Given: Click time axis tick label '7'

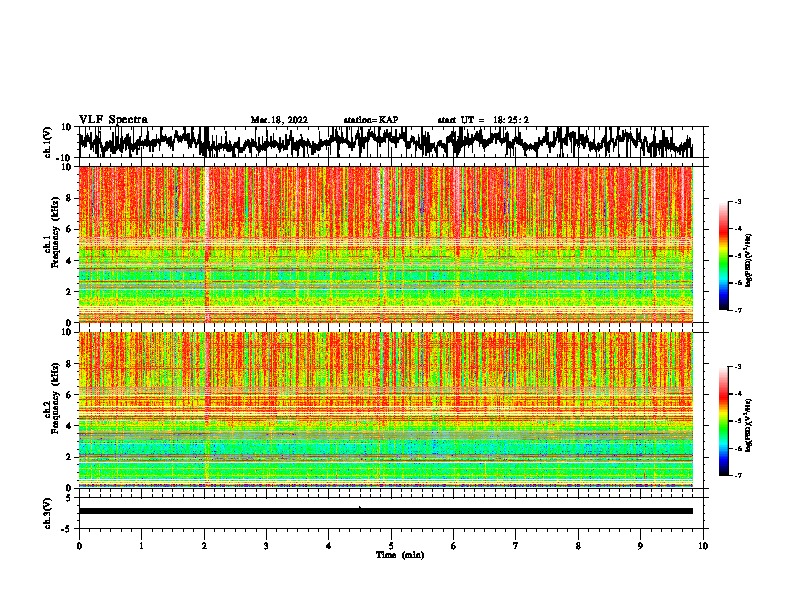Looking at the screenshot, I should [x=516, y=546].
